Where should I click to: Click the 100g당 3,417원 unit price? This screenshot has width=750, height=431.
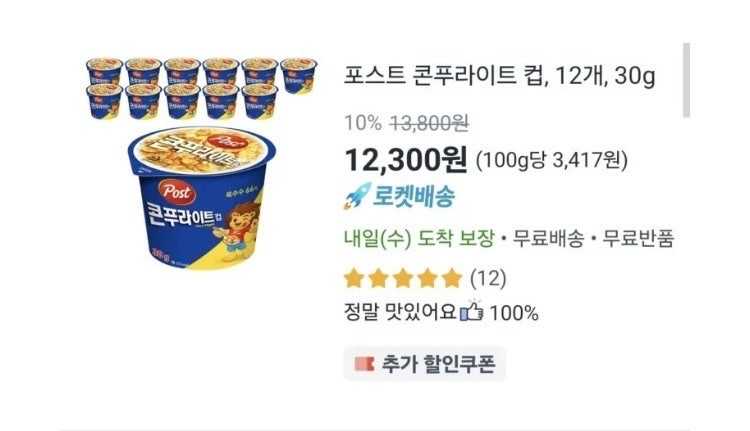tap(551, 161)
